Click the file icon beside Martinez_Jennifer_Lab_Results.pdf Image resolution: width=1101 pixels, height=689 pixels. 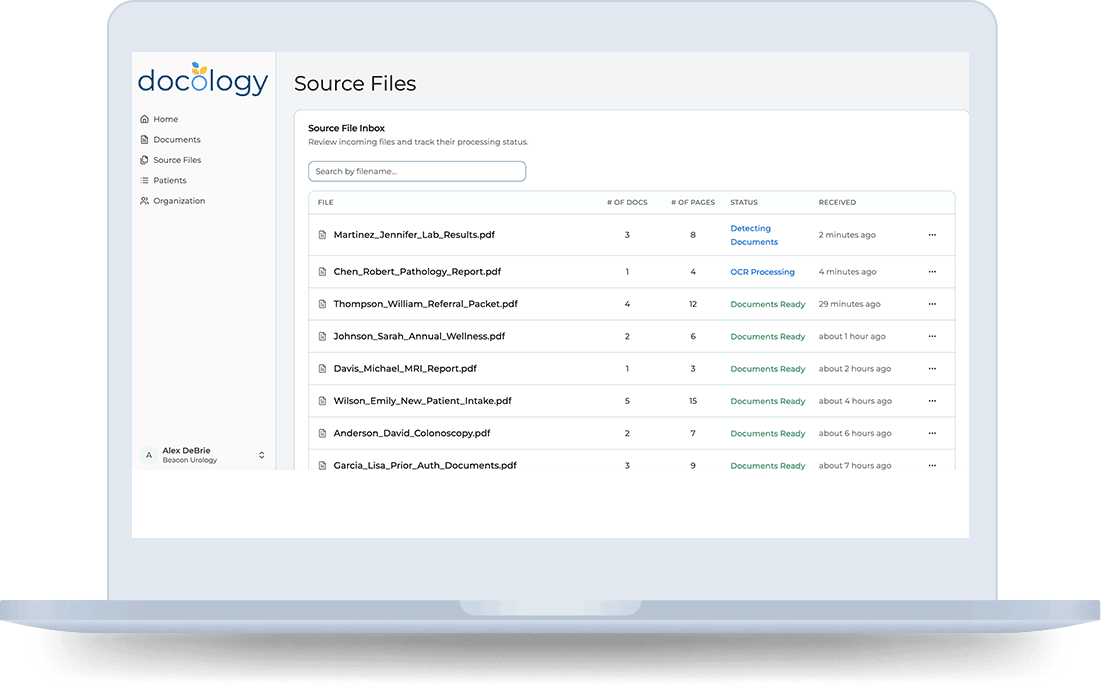coord(321,234)
